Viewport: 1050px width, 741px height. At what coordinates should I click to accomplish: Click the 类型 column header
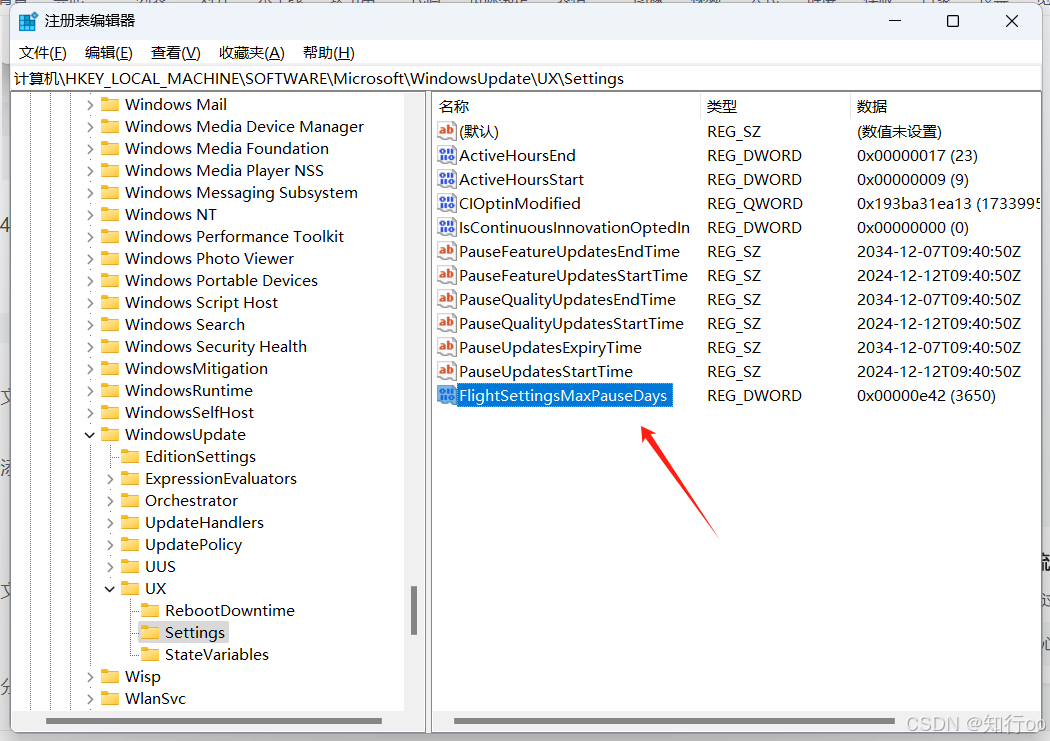tap(775, 106)
